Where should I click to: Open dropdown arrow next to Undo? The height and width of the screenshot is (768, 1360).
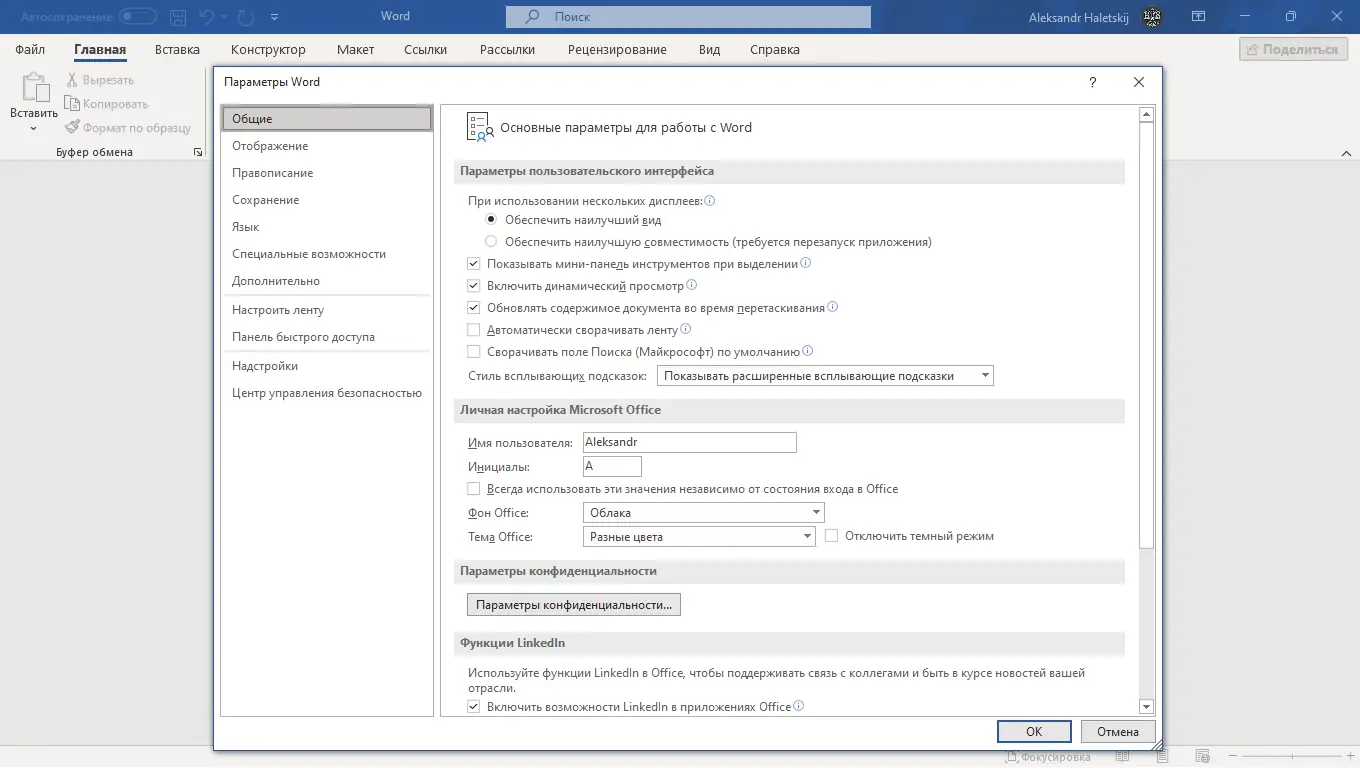224,17
